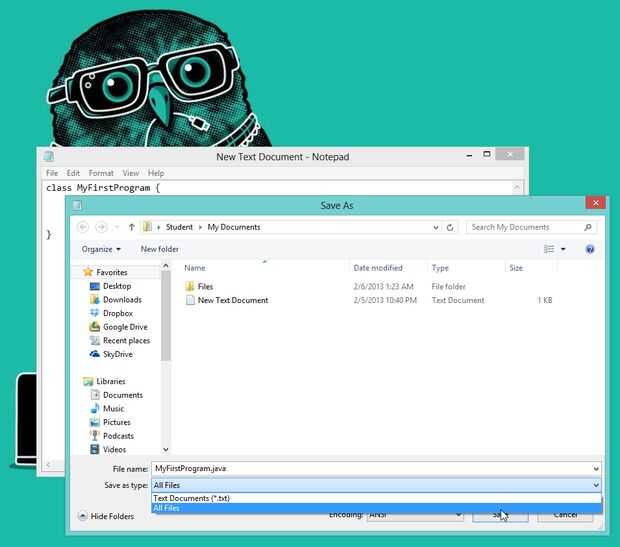
Task: Go up one folder level
Action: [132, 227]
